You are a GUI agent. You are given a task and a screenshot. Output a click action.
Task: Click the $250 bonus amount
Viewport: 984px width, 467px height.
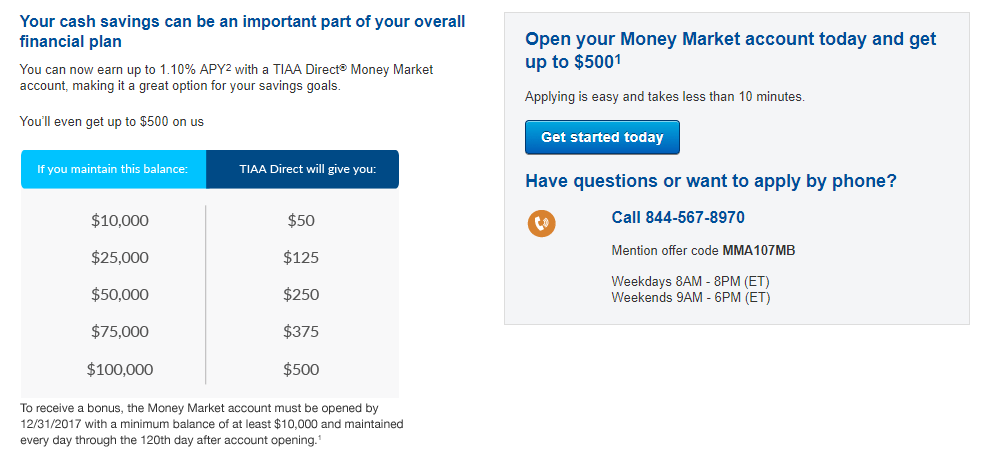tap(301, 295)
